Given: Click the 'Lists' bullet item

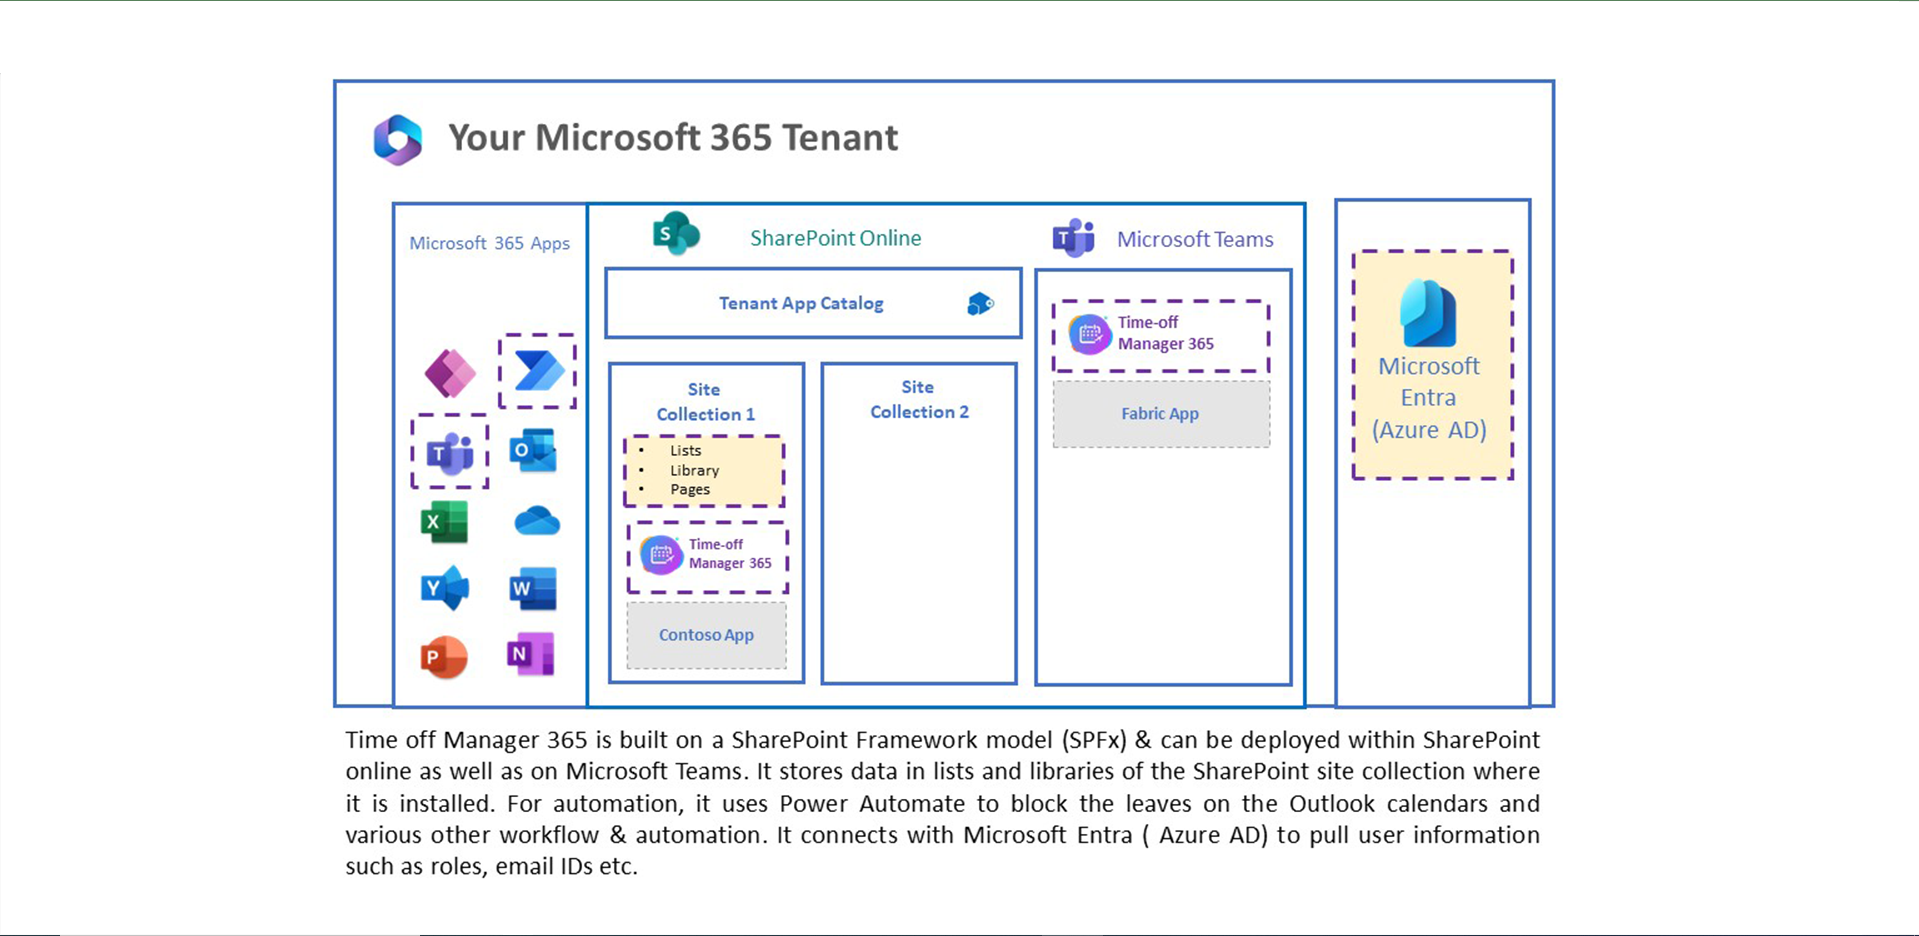Looking at the screenshot, I should 685,450.
